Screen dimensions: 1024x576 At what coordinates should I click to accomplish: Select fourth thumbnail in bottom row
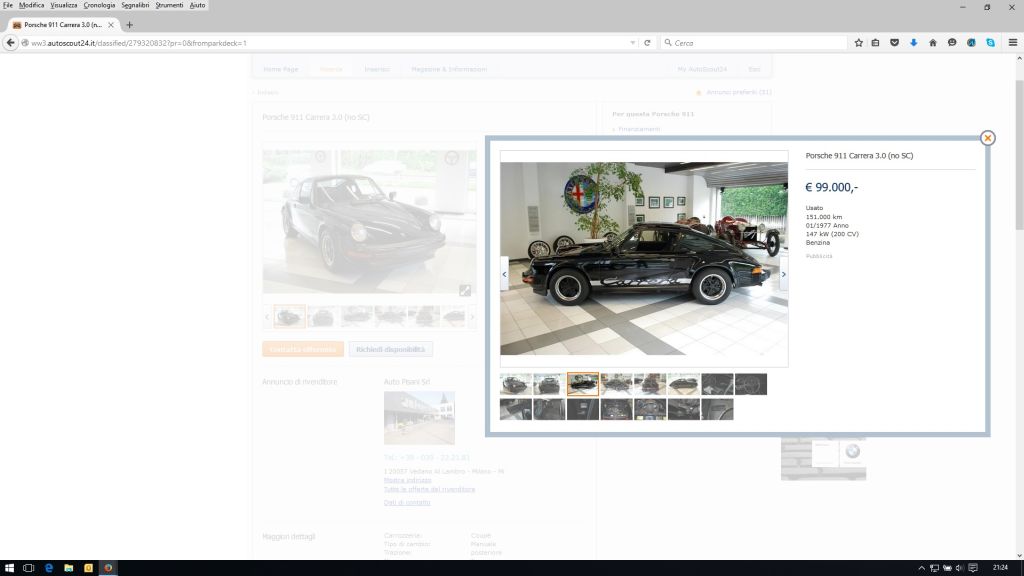(x=616, y=409)
